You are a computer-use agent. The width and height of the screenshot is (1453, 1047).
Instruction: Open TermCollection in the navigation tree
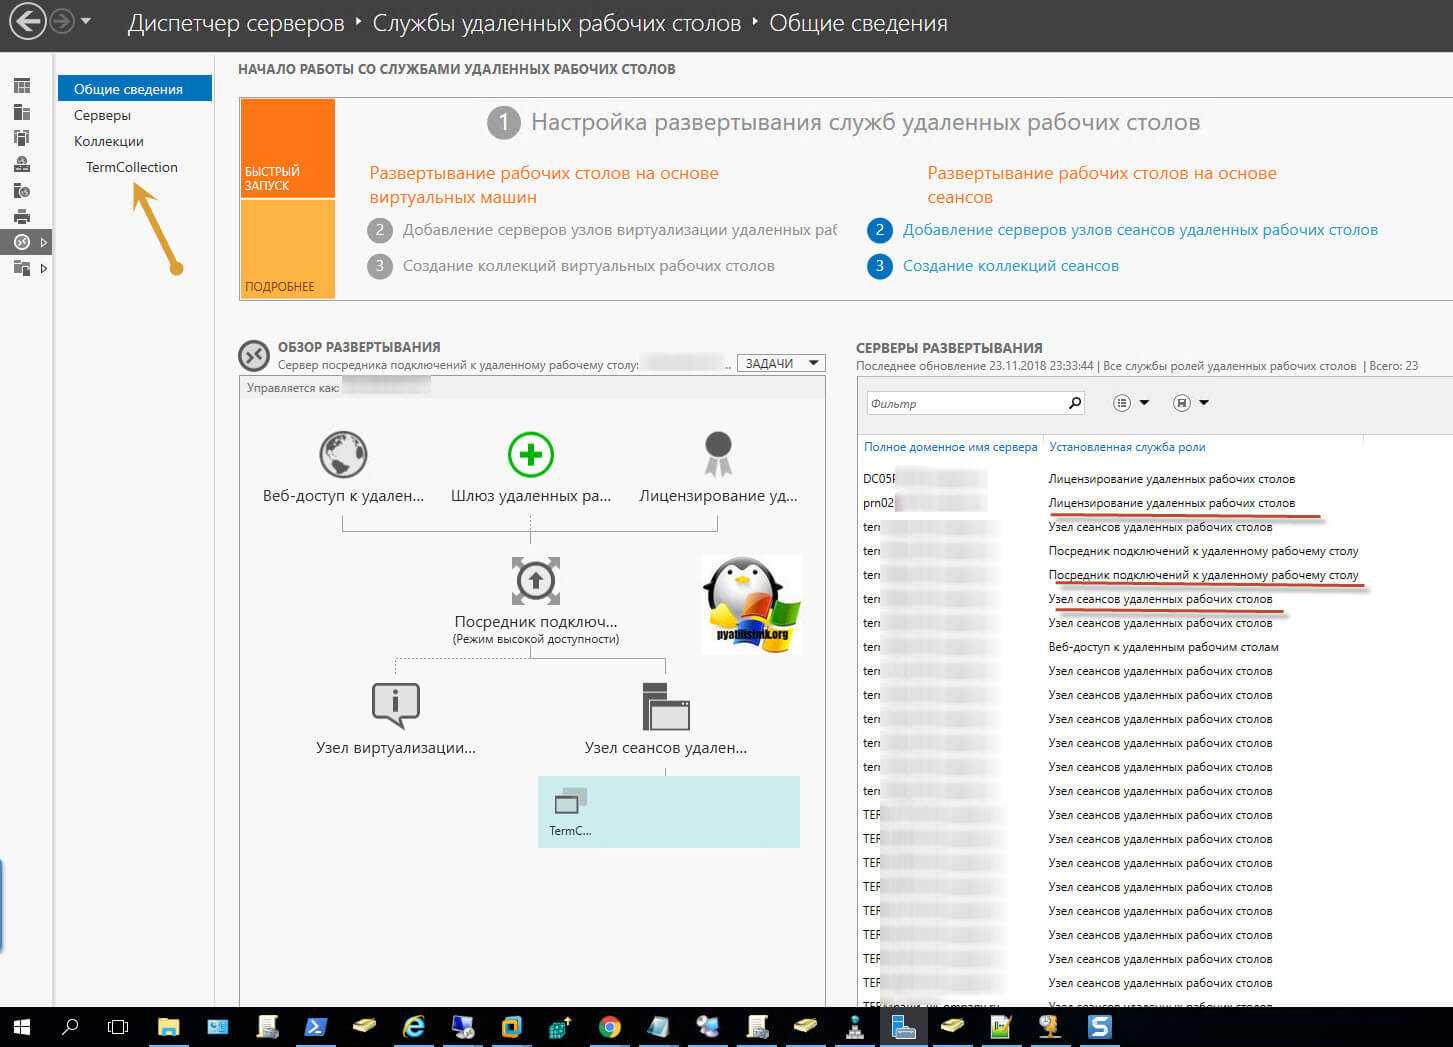click(x=132, y=167)
